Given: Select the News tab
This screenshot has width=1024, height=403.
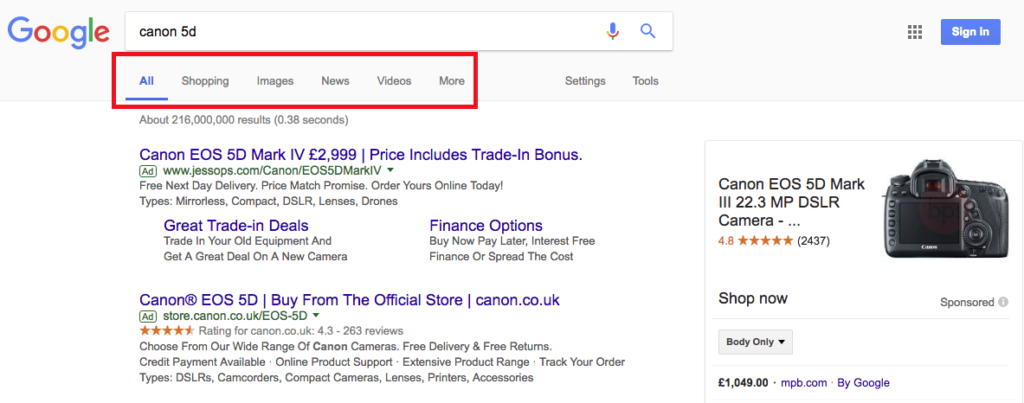Looking at the screenshot, I should tap(335, 81).
